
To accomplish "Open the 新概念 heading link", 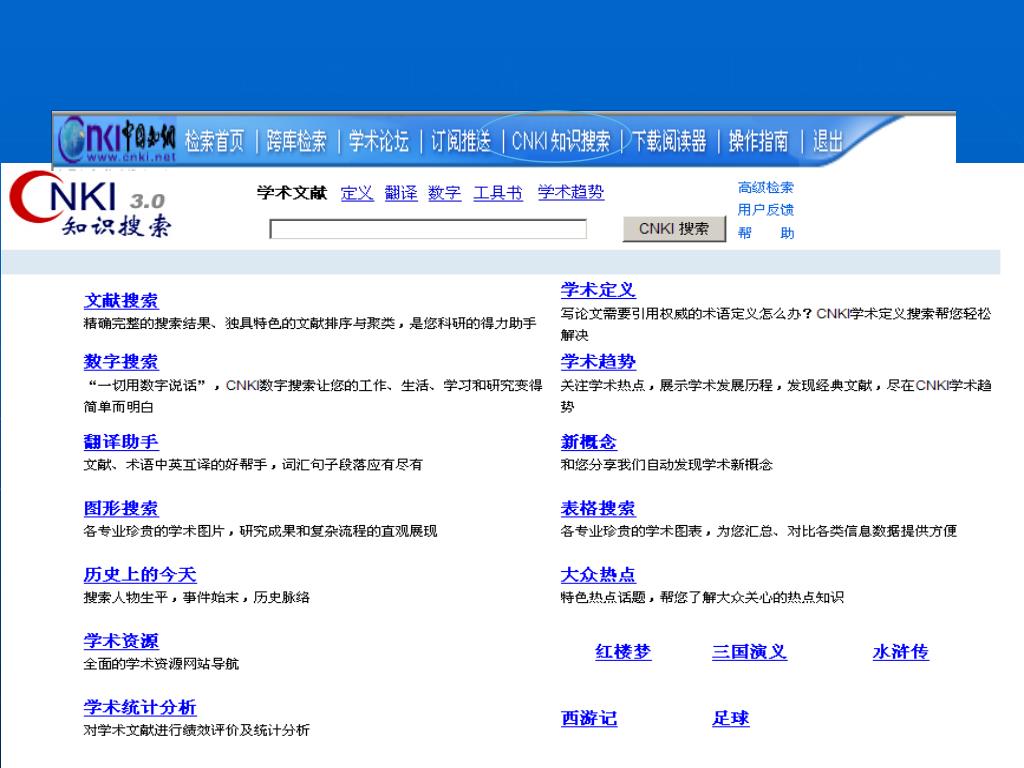I will (x=588, y=442).
